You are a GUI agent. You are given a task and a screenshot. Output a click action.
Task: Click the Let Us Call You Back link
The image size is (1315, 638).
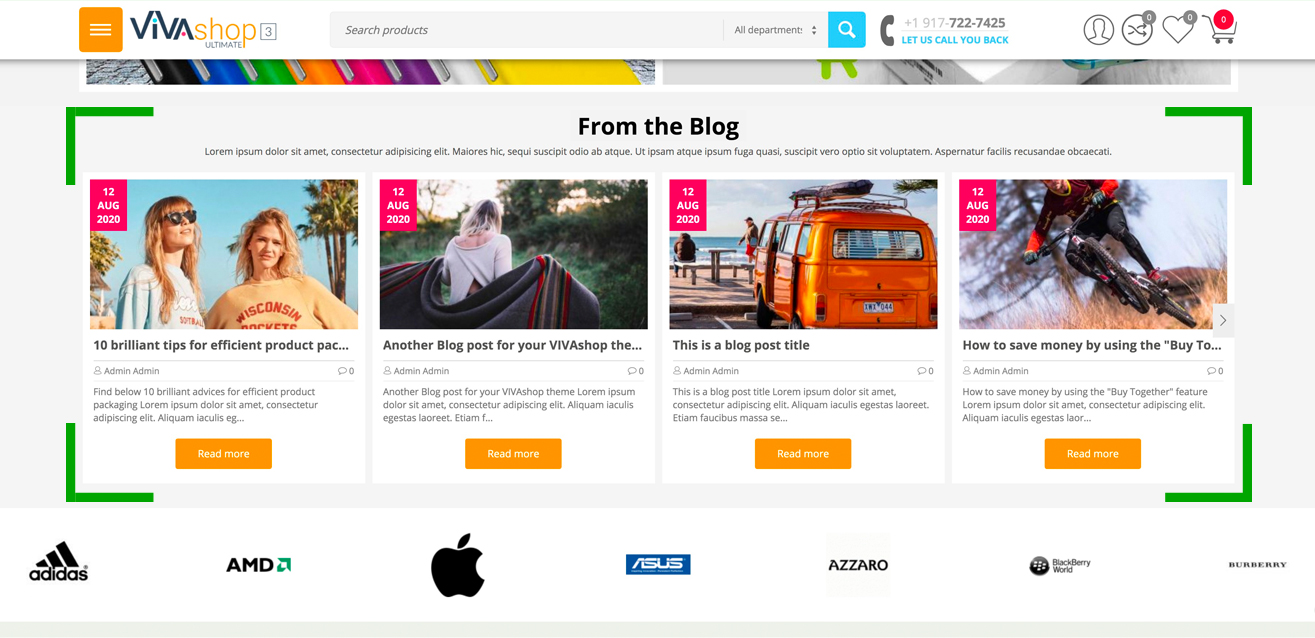coord(954,40)
